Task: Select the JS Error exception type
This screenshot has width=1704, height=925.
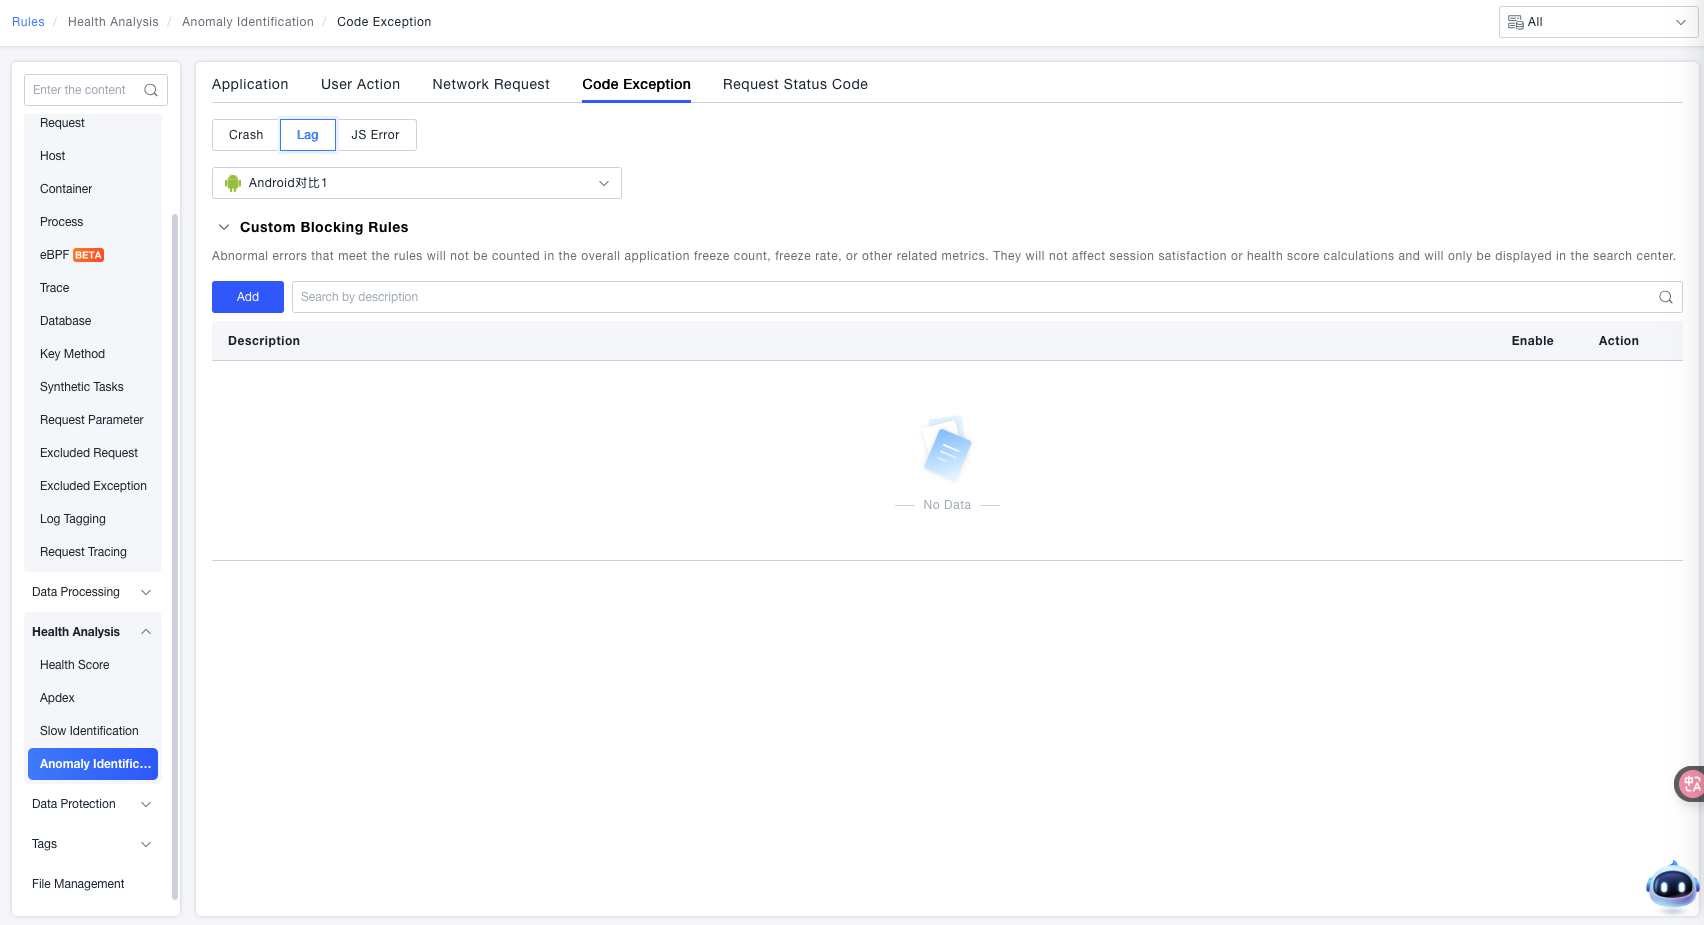Action: 375,135
